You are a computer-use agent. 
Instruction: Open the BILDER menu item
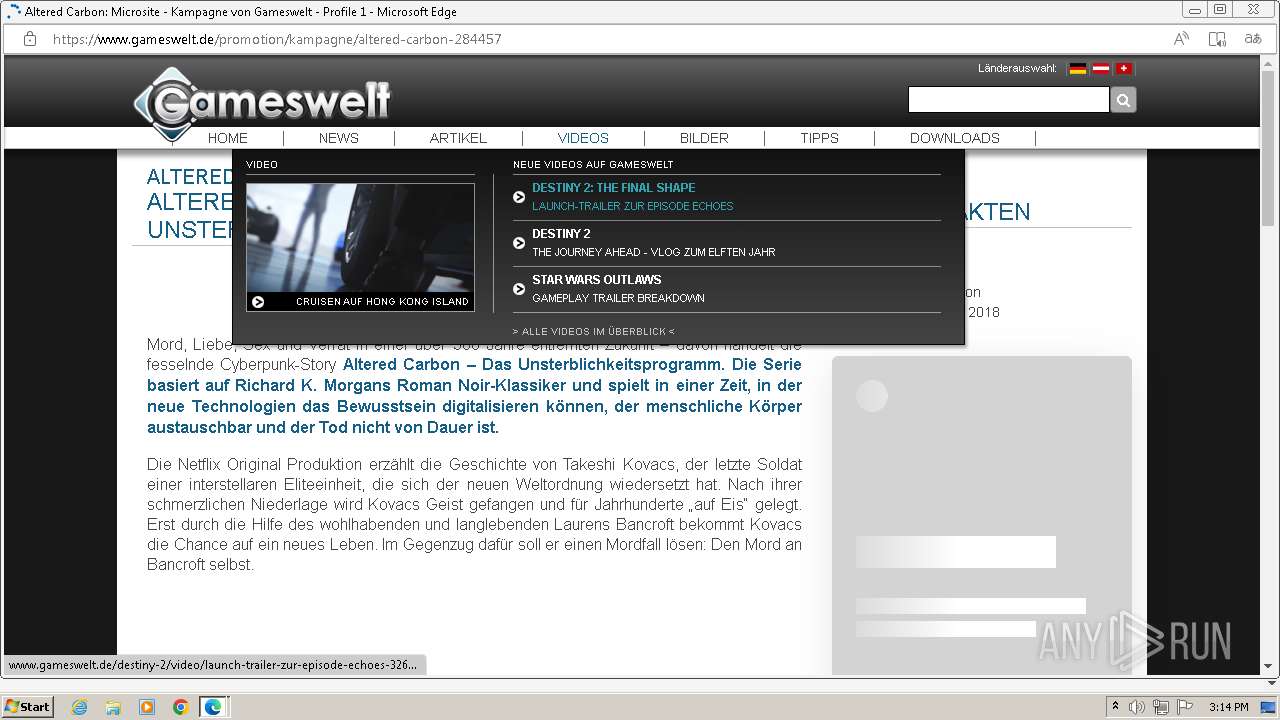tap(704, 138)
